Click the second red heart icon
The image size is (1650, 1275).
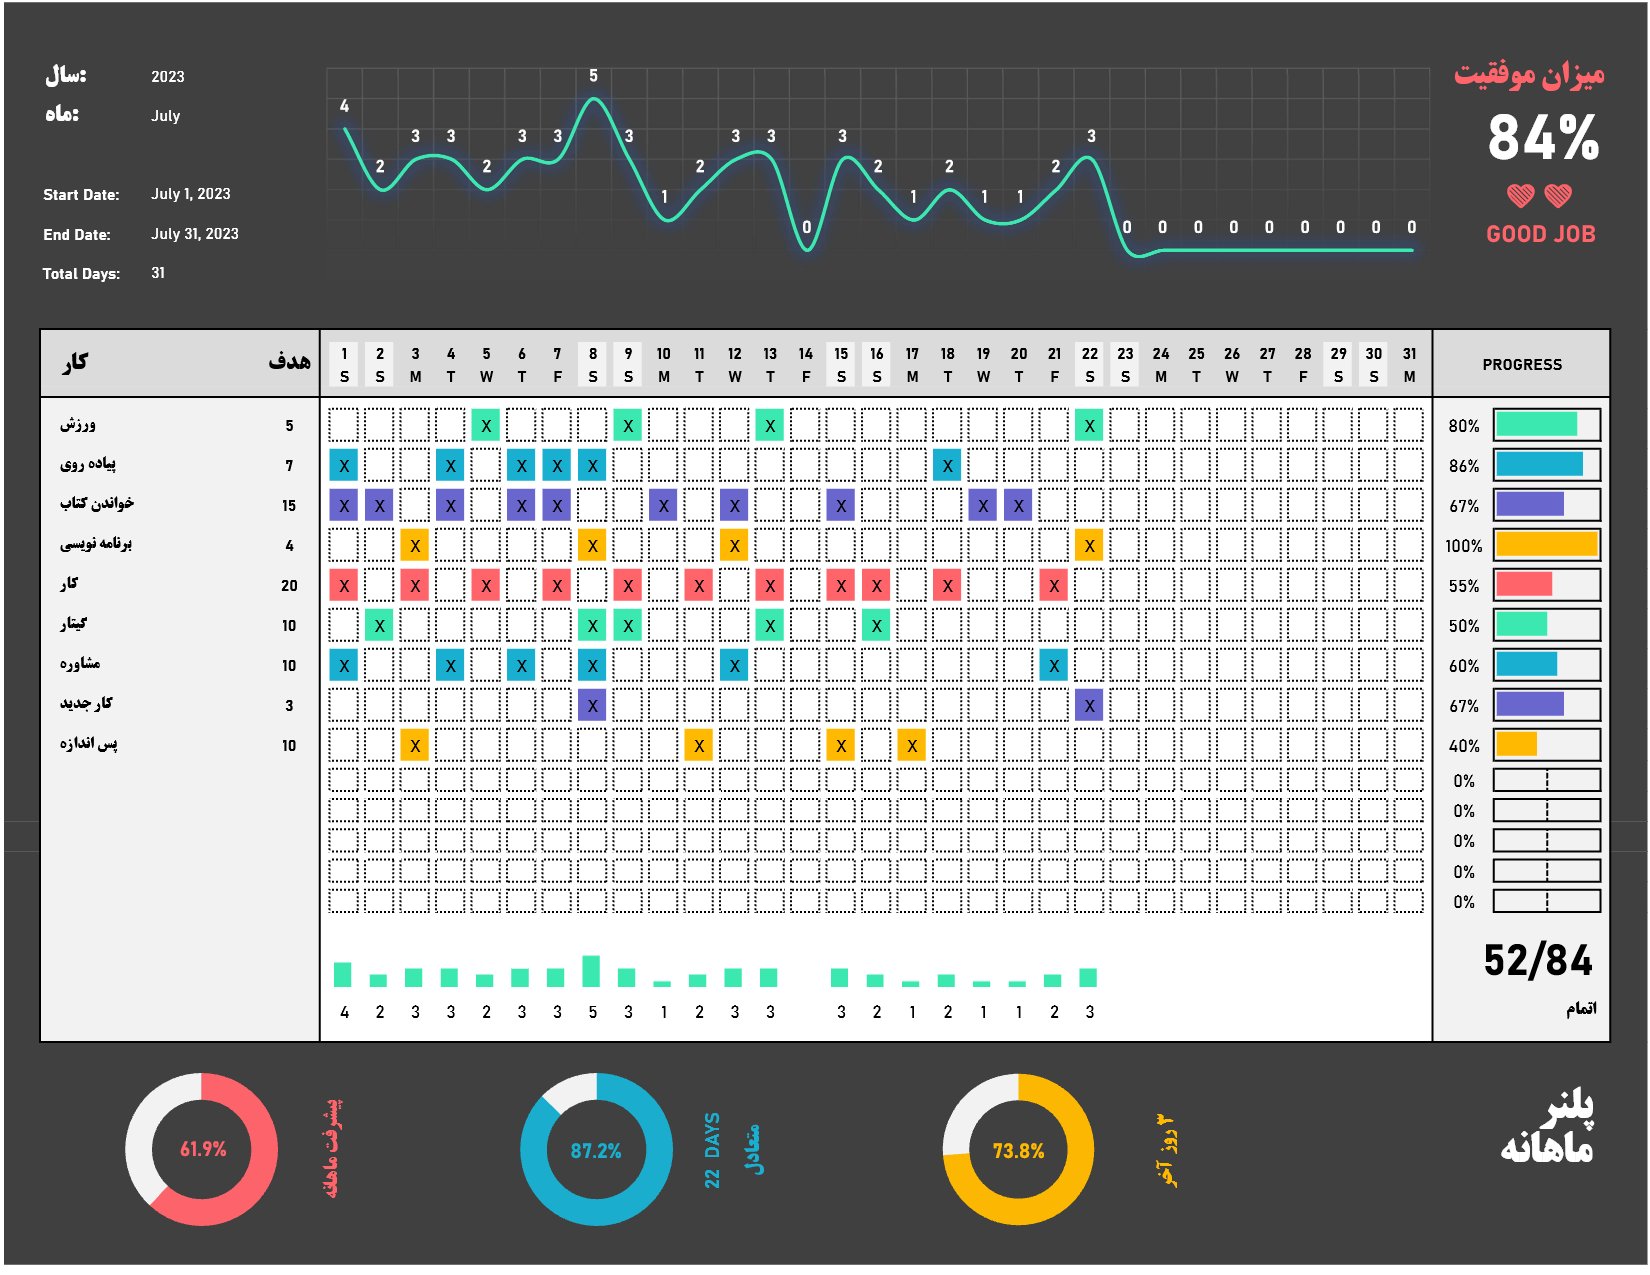1558,196
